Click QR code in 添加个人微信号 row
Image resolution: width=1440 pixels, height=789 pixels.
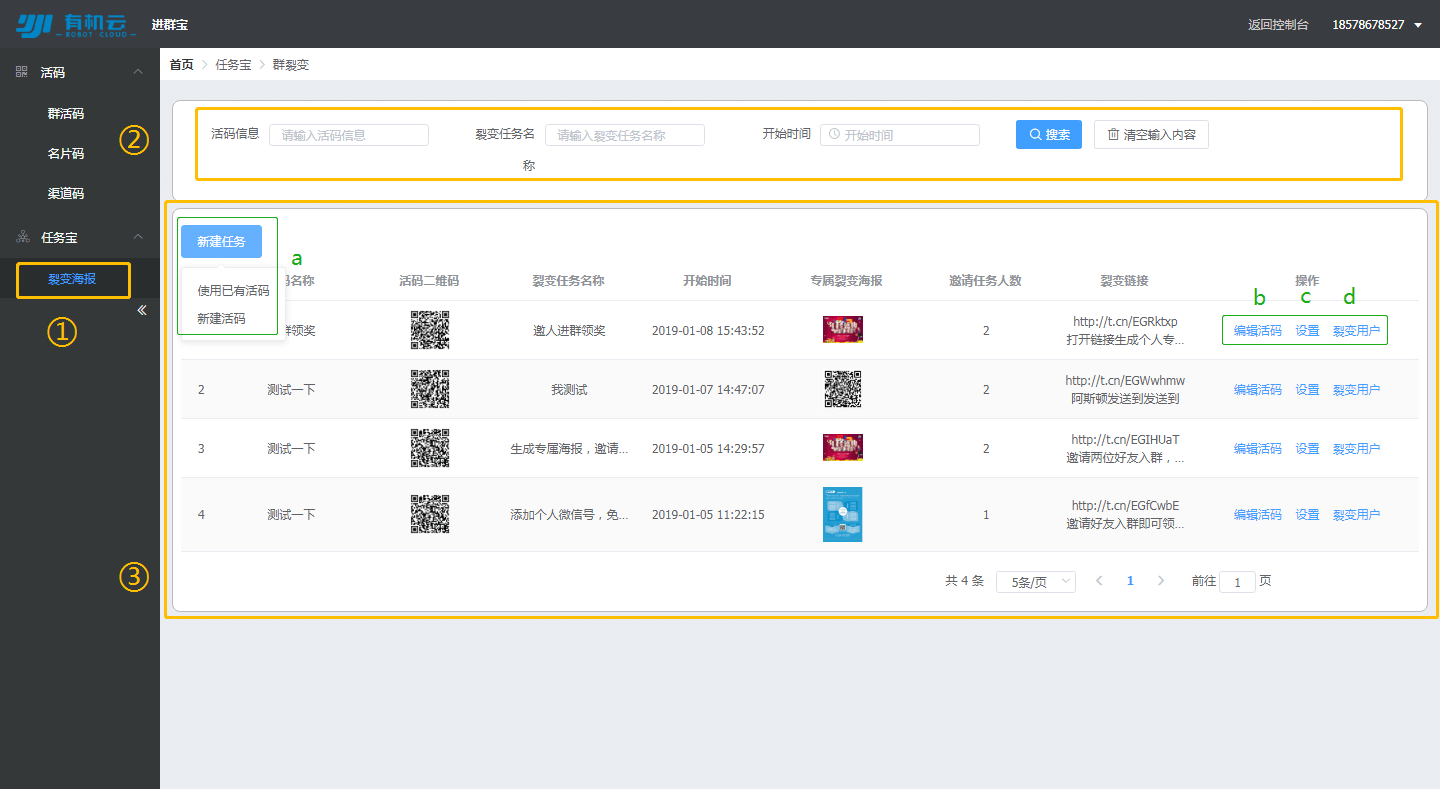pos(430,514)
